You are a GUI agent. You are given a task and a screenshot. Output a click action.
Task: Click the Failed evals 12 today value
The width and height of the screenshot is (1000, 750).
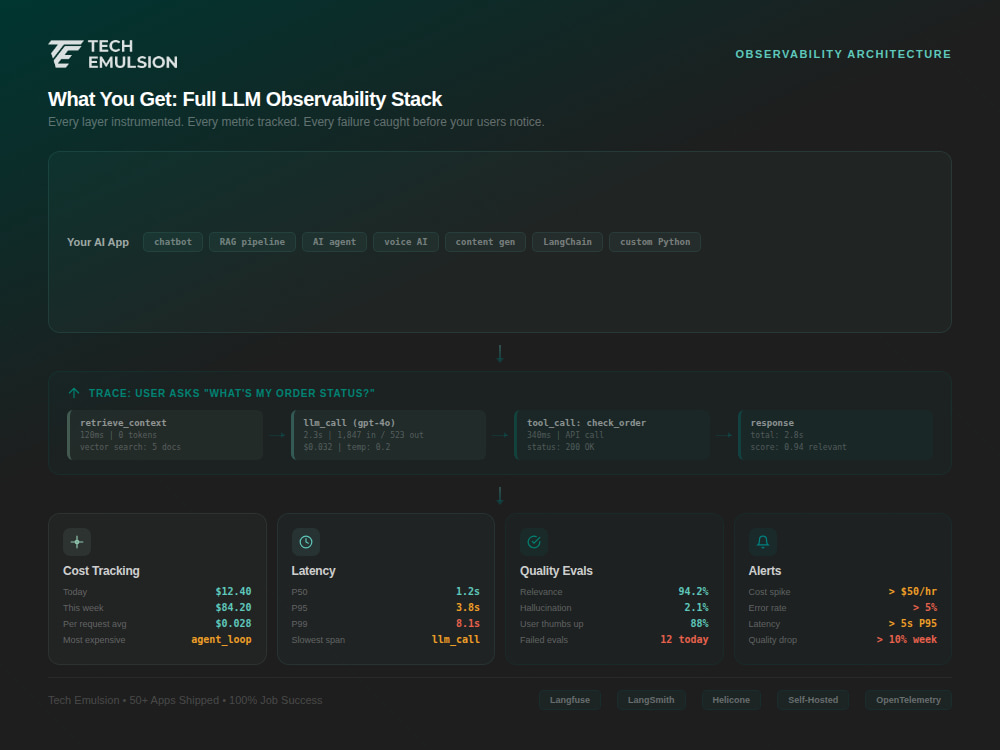click(684, 639)
